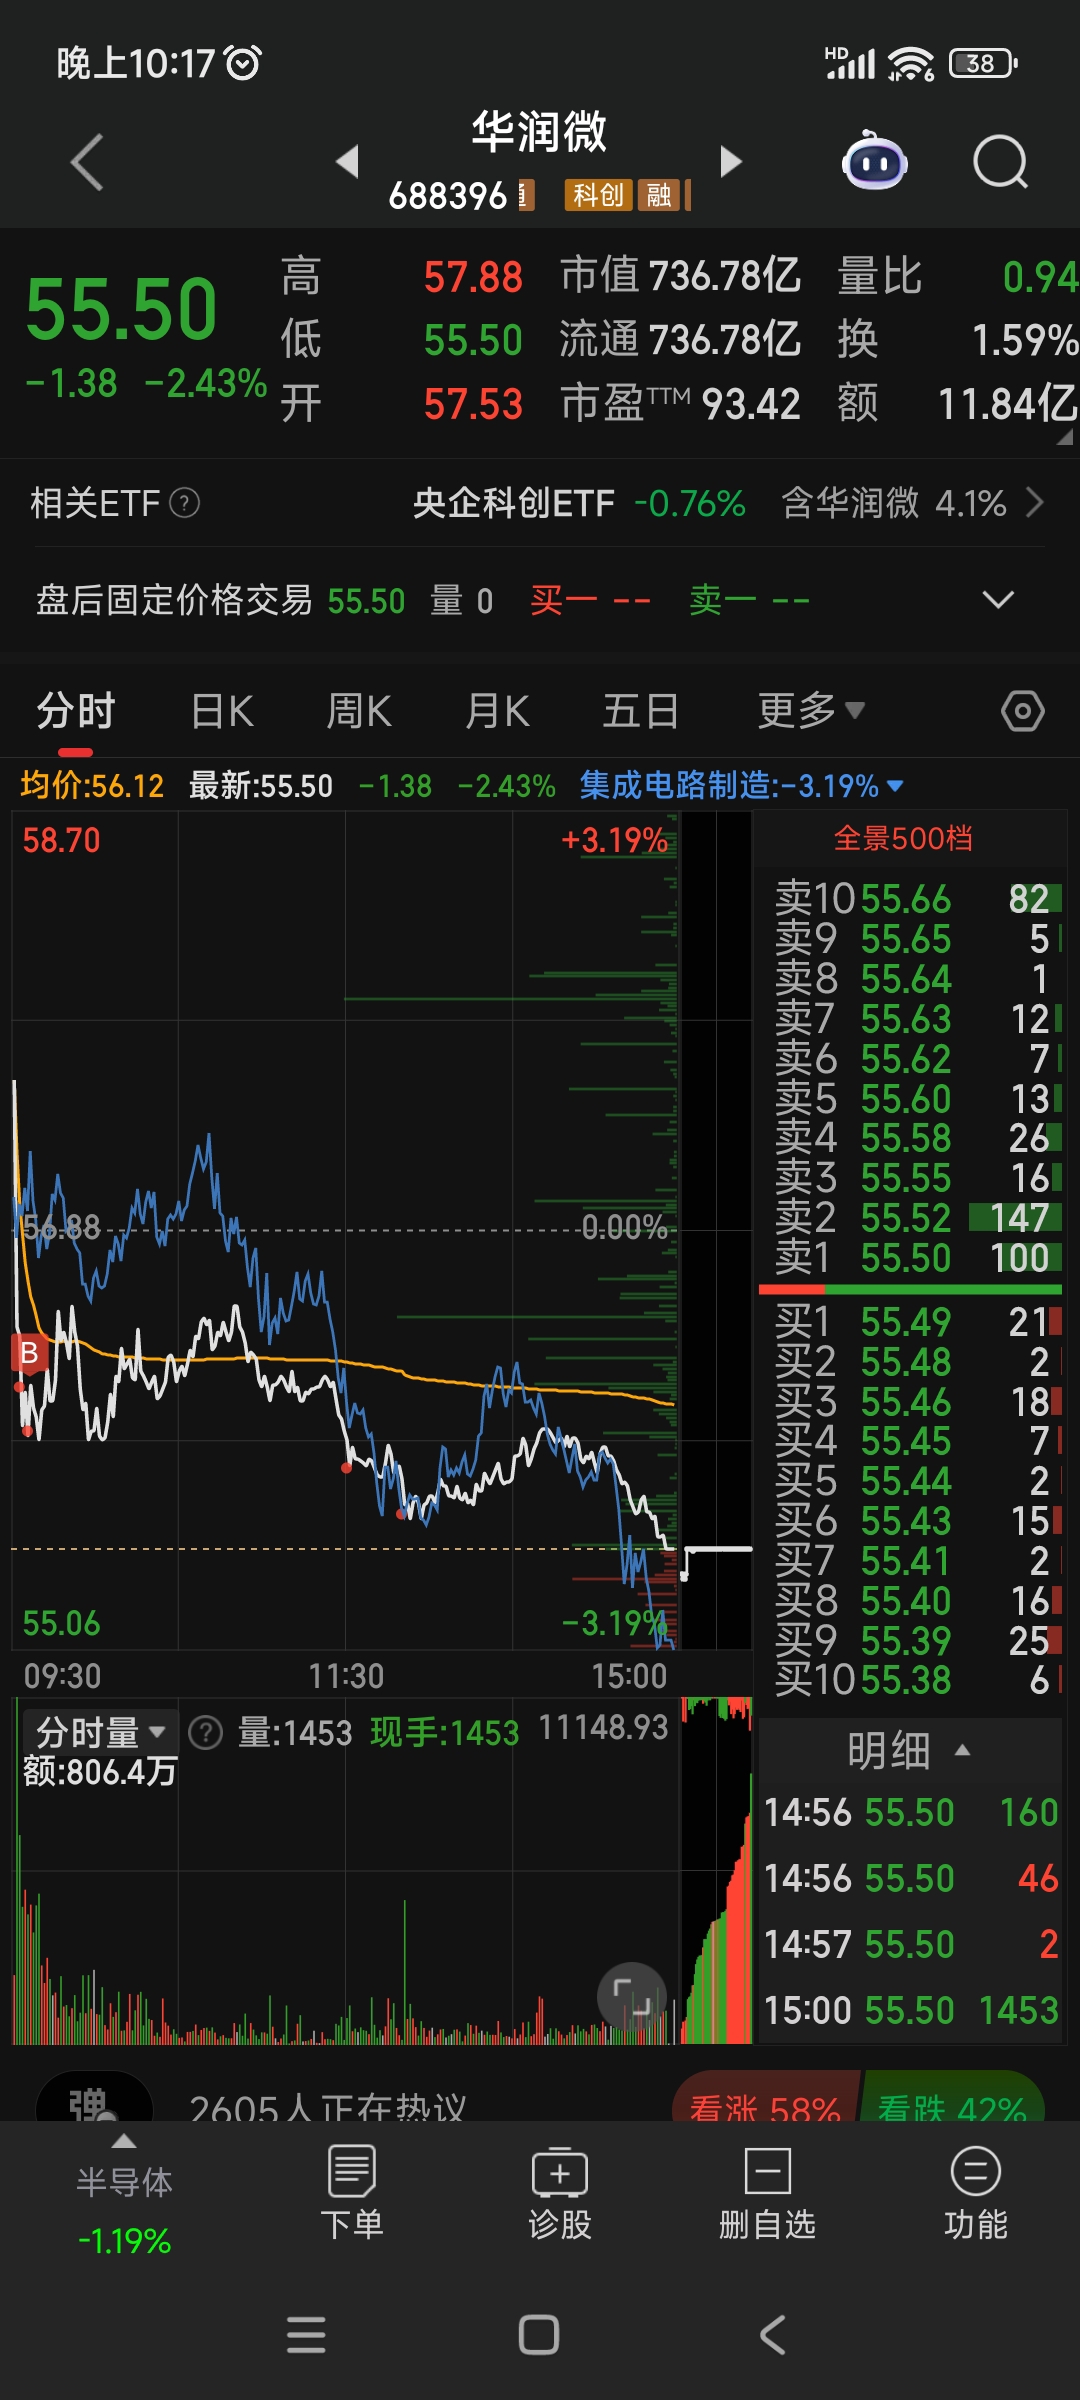Image resolution: width=1080 pixels, height=2400 pixels.
Task: Go to next stock arrow
Action: tap(732, 161)
